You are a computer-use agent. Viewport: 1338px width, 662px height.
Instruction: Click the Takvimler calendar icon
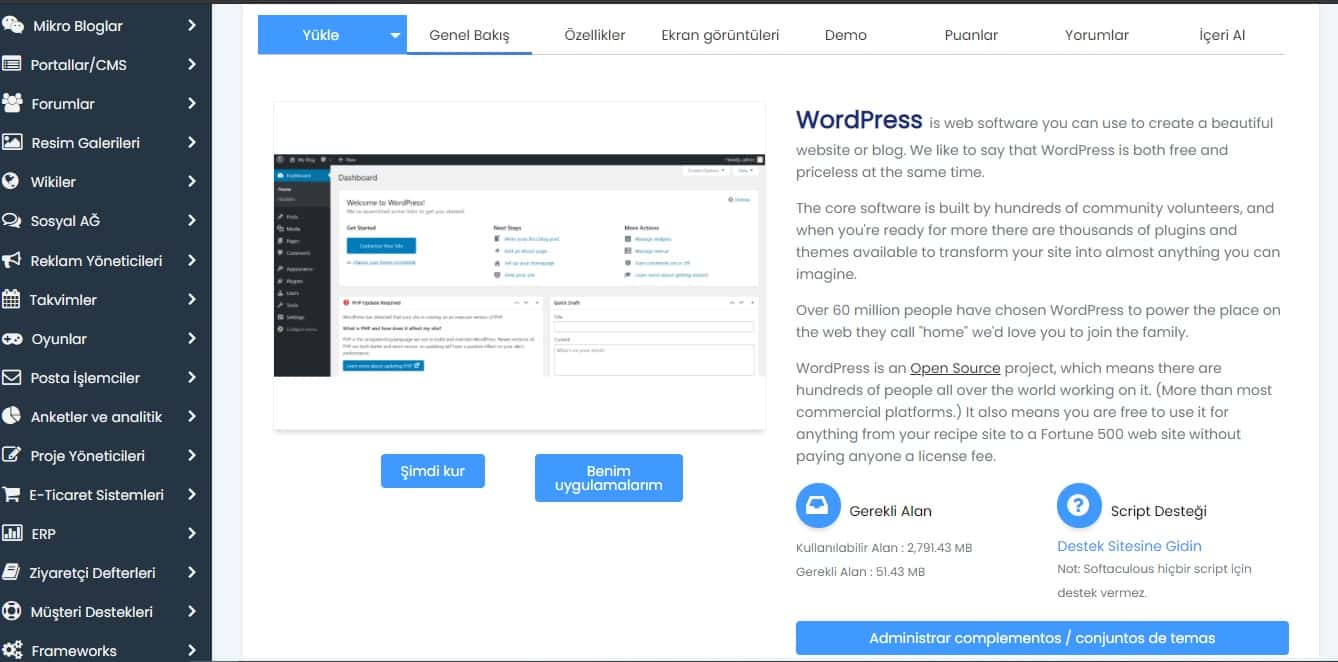(x=12, y=299)
